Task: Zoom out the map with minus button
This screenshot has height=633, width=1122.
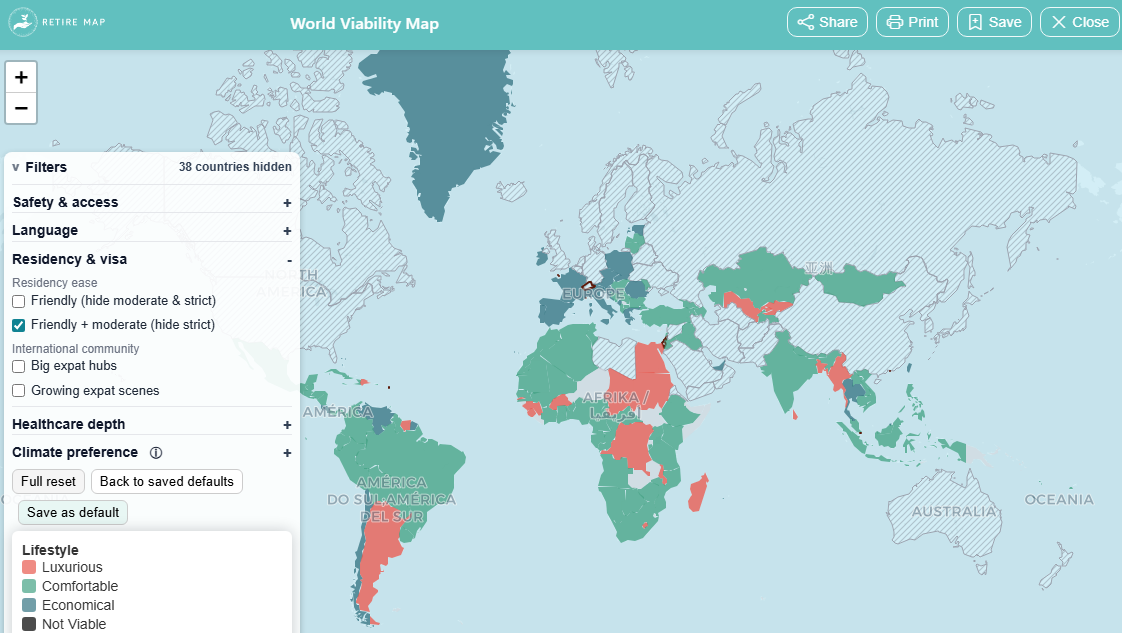Action: 21,109
